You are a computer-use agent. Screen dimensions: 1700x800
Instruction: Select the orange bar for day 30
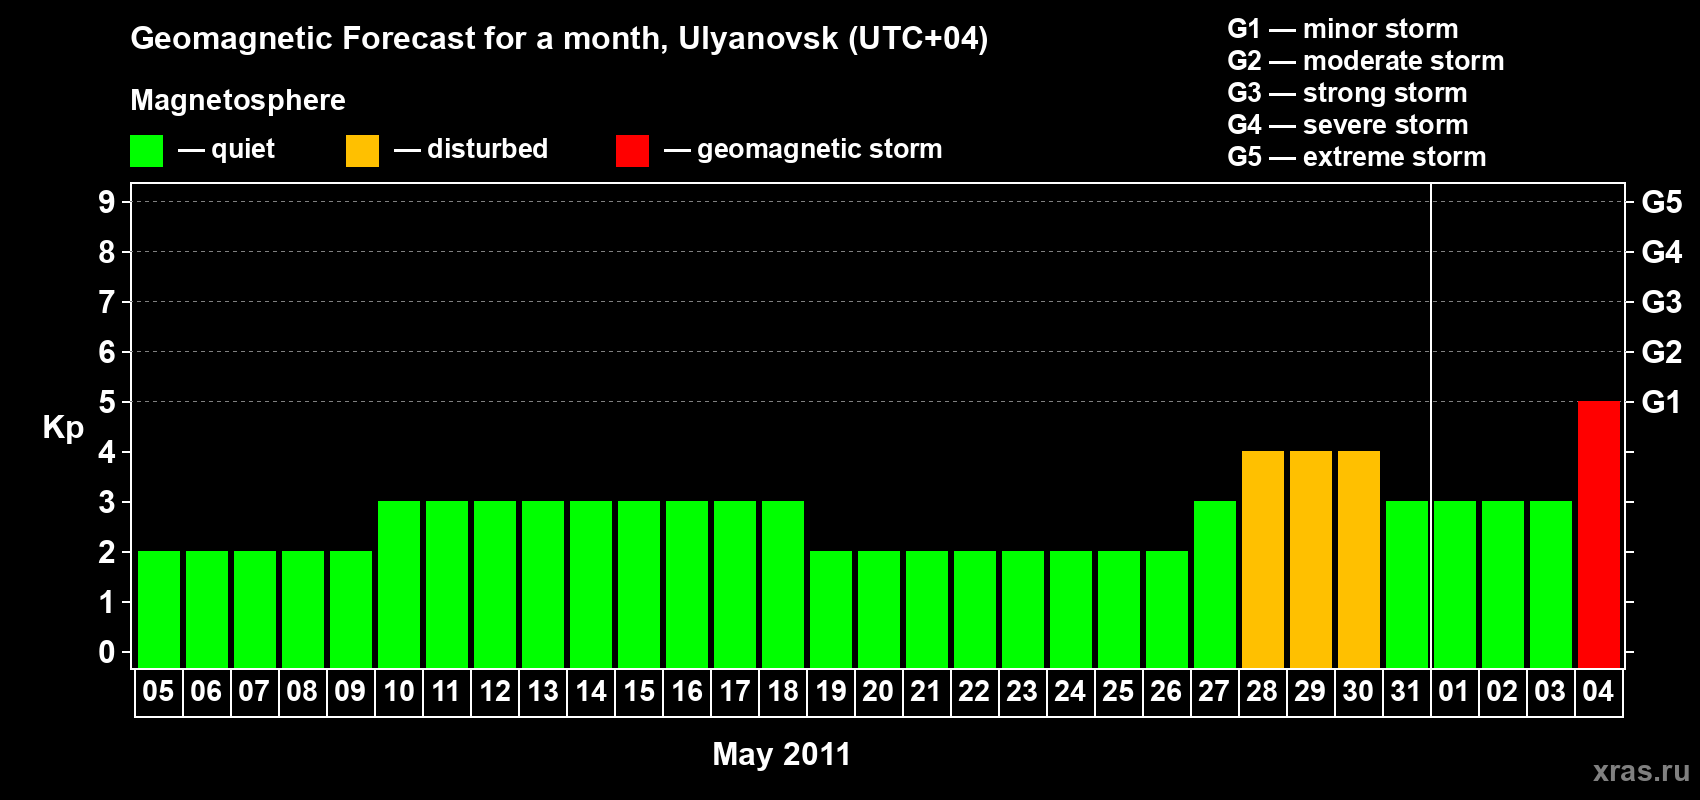click(1358, 559)
